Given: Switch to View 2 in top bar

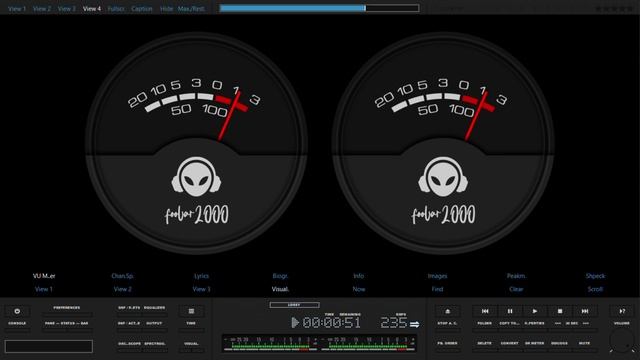Looking at the screenshot, I should click(x=42, y=9).
